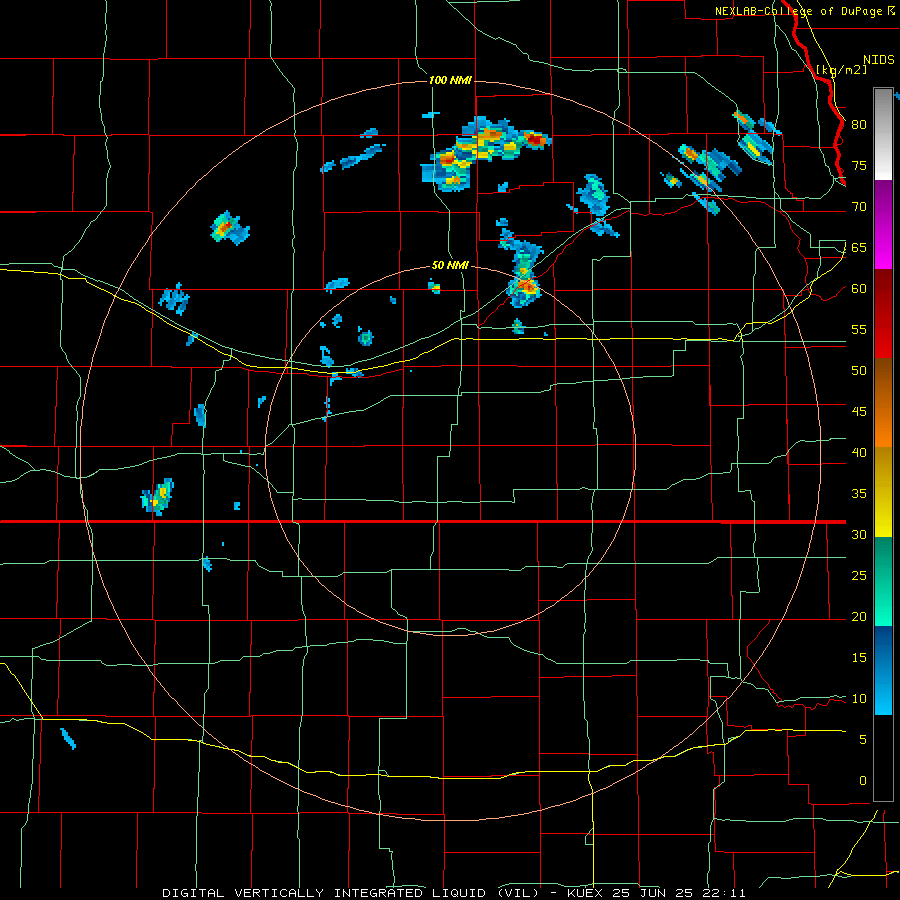Click the scale value 45
This screenshot has height=900, width=900.
(x=859, y=412)
